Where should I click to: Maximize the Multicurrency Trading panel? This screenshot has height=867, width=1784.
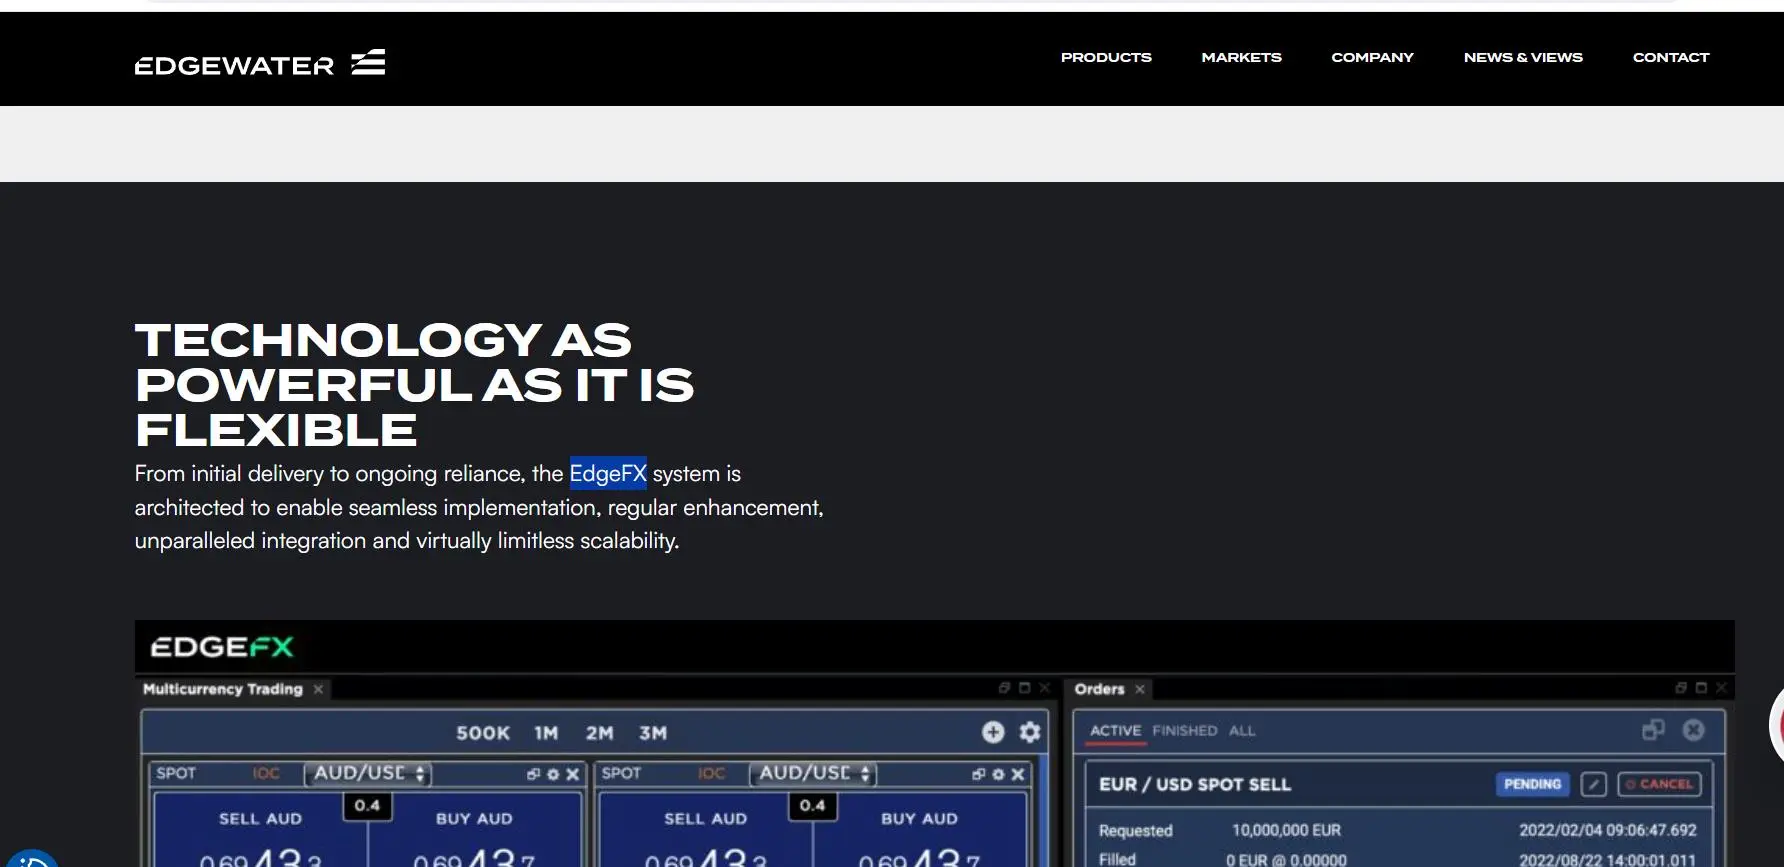(x=1025, y=688)
